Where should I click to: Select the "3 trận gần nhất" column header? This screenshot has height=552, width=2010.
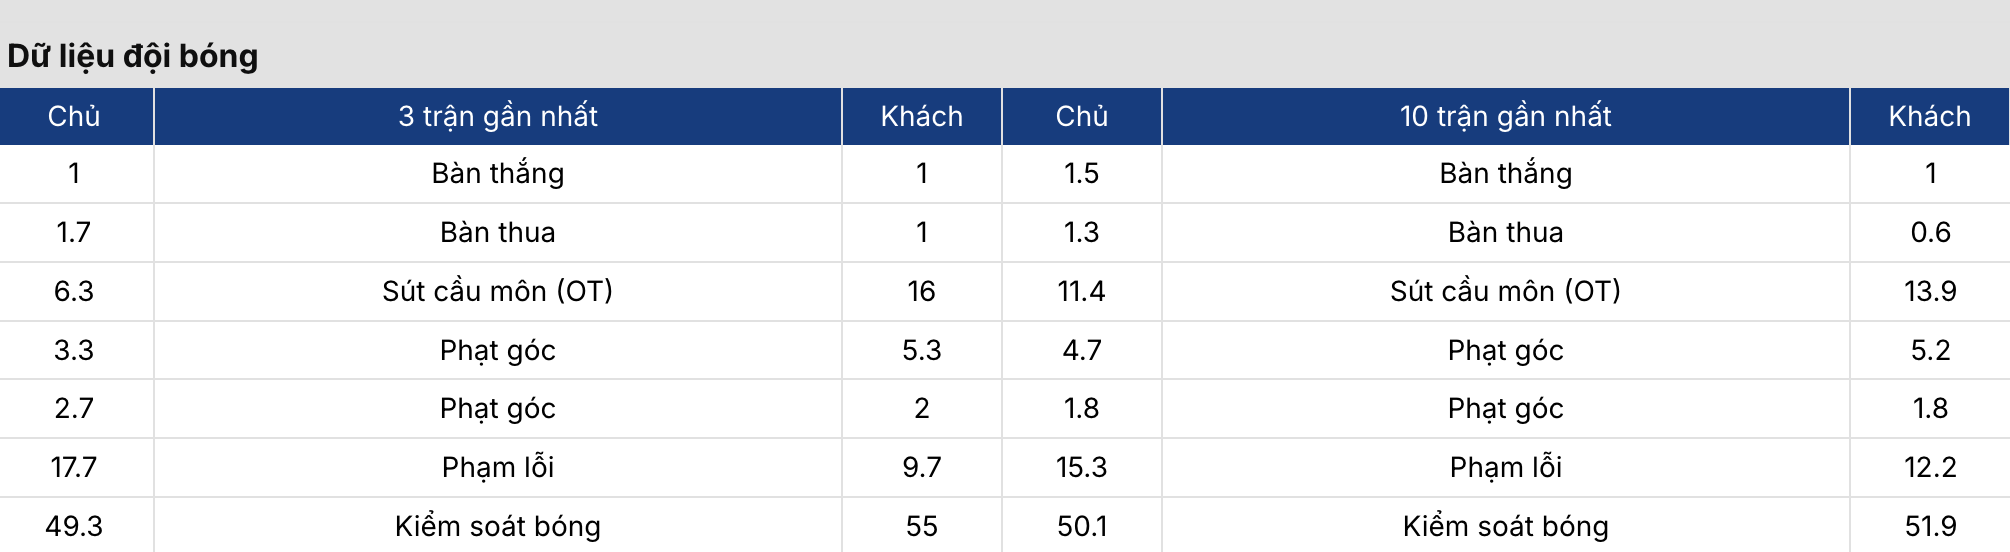pyautogui.click(x=498, y=116)
